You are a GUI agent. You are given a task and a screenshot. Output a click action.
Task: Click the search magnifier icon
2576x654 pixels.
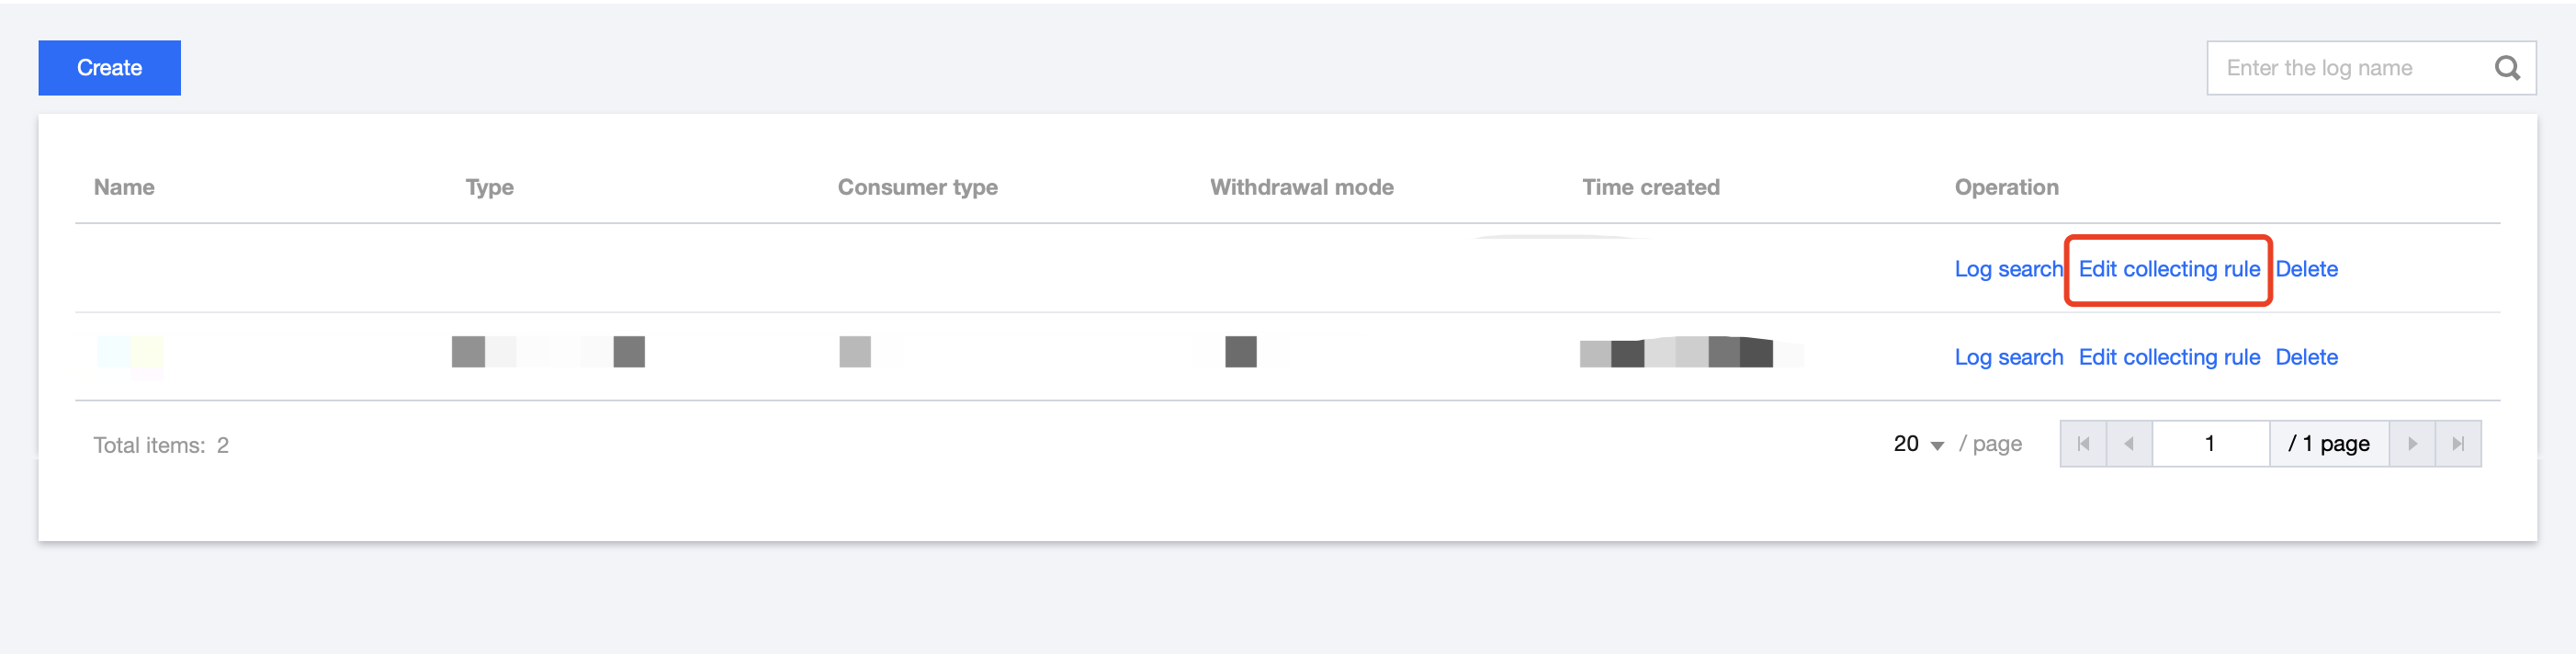click(2506, 68)
